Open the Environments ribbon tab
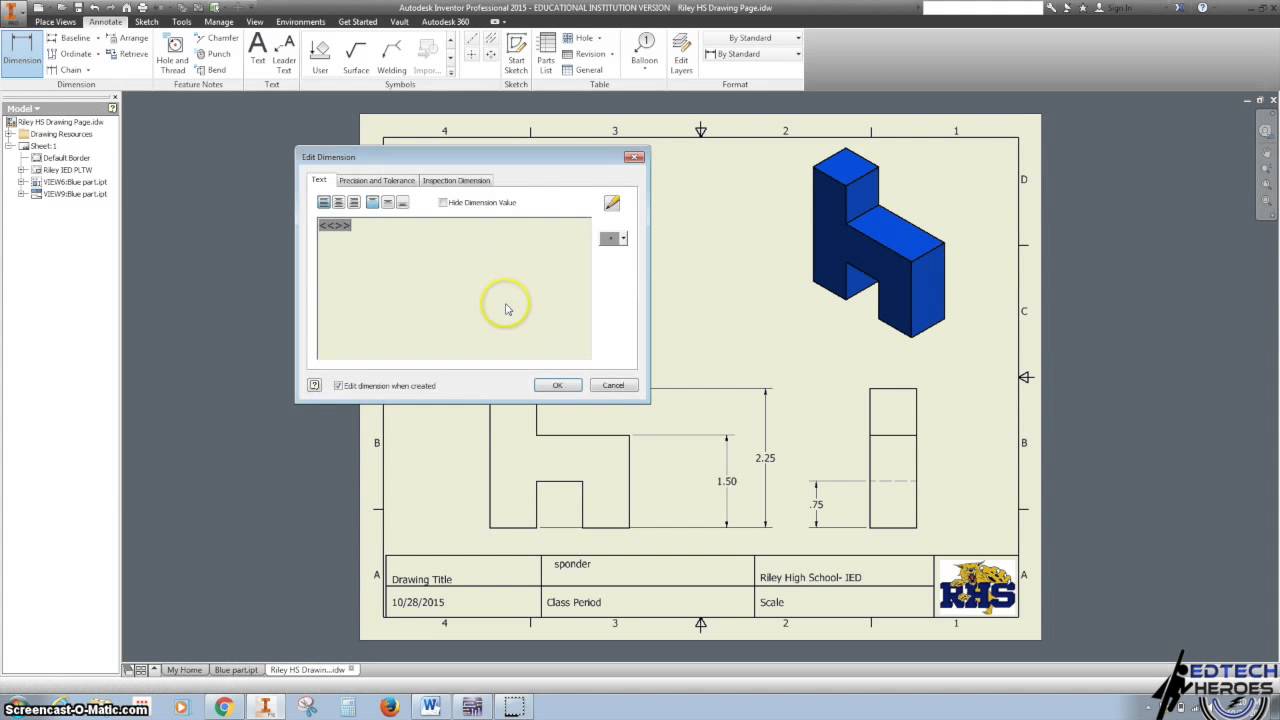 (301, 21)
